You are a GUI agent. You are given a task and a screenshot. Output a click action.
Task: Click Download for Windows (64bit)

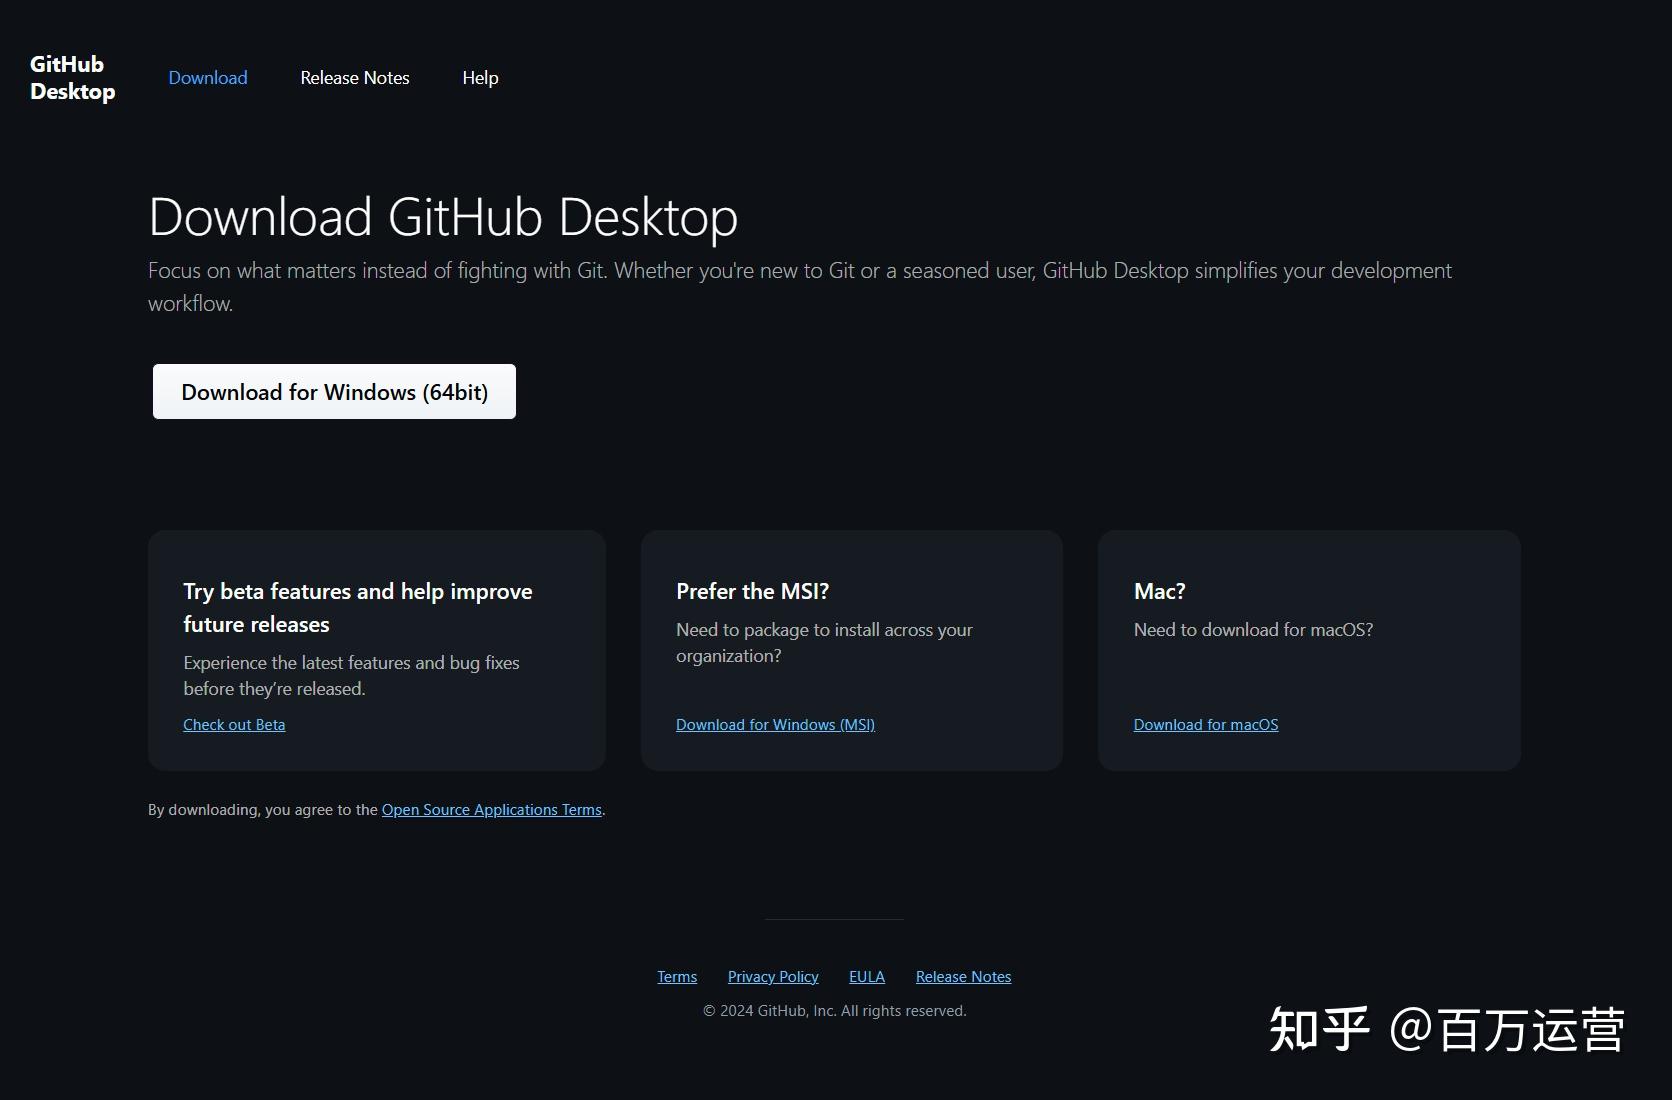pos(333,392)
